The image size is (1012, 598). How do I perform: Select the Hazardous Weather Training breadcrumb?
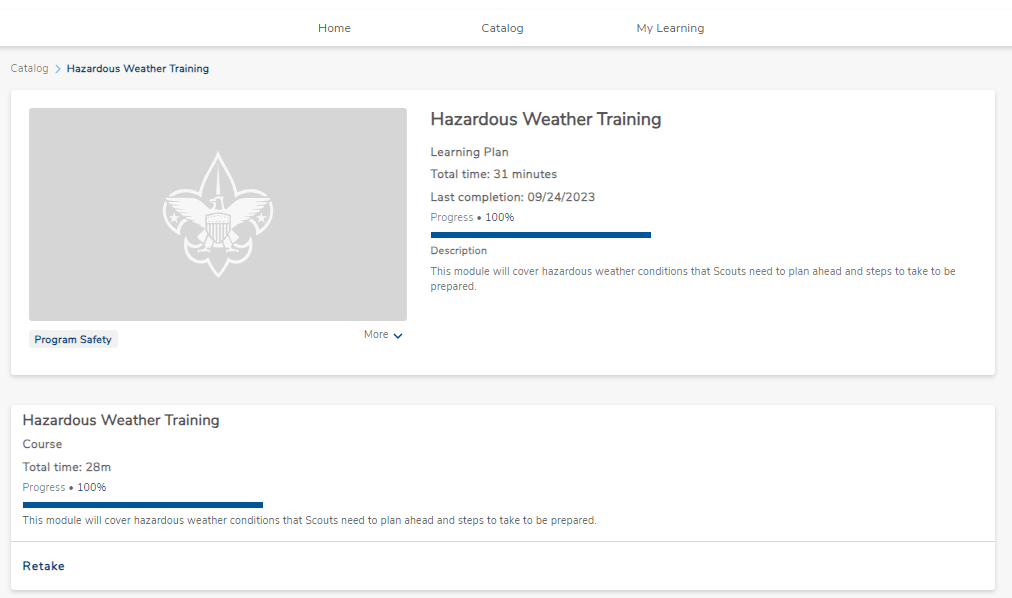[x=137, y=69]
